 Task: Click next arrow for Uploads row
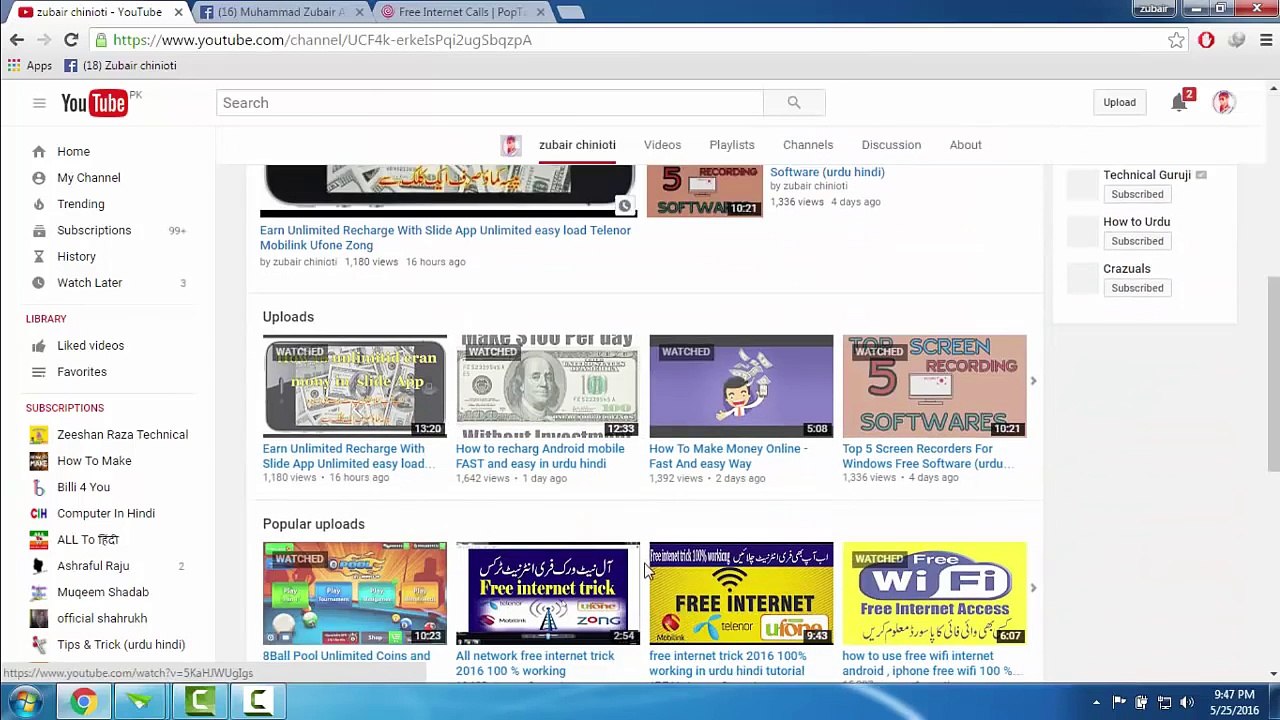pos(1033,381)
